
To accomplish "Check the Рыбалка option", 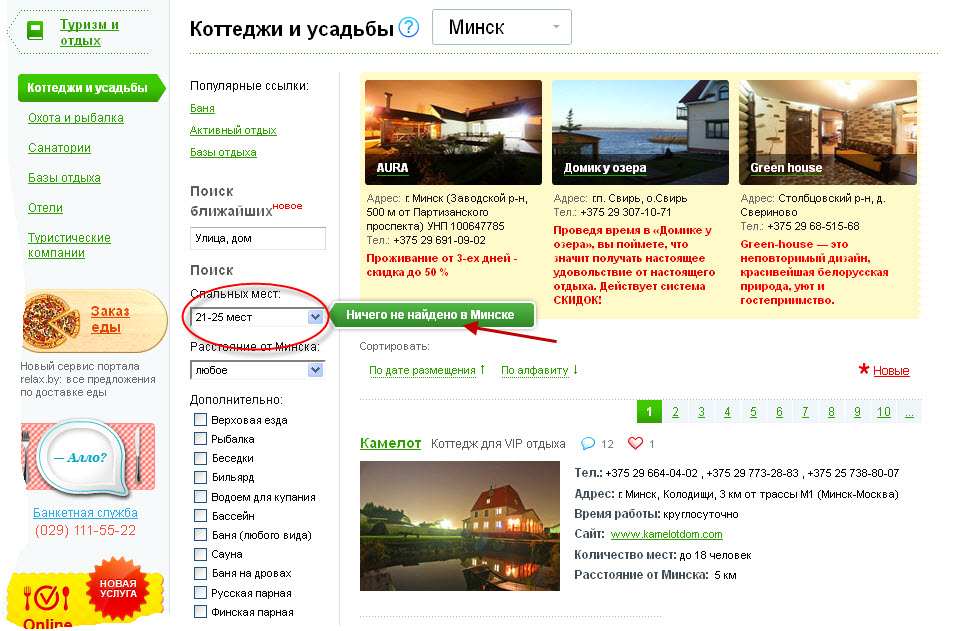I will (201, 439).
